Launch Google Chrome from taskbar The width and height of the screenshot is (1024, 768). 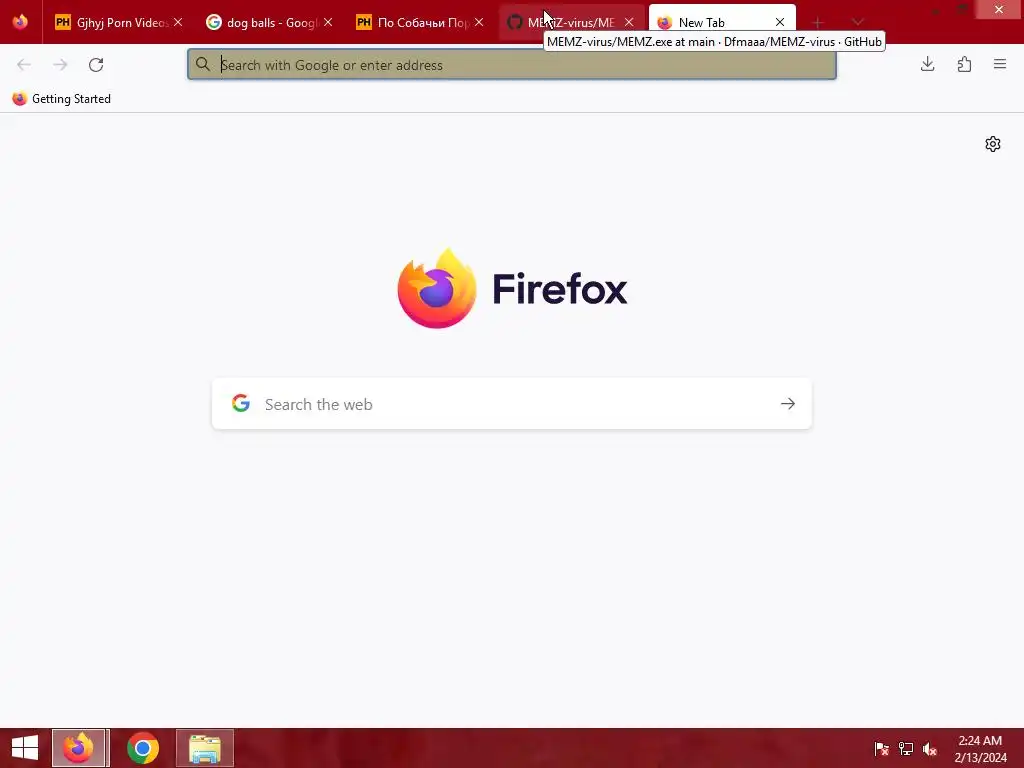pyautogui.click(x=142, y=748)
